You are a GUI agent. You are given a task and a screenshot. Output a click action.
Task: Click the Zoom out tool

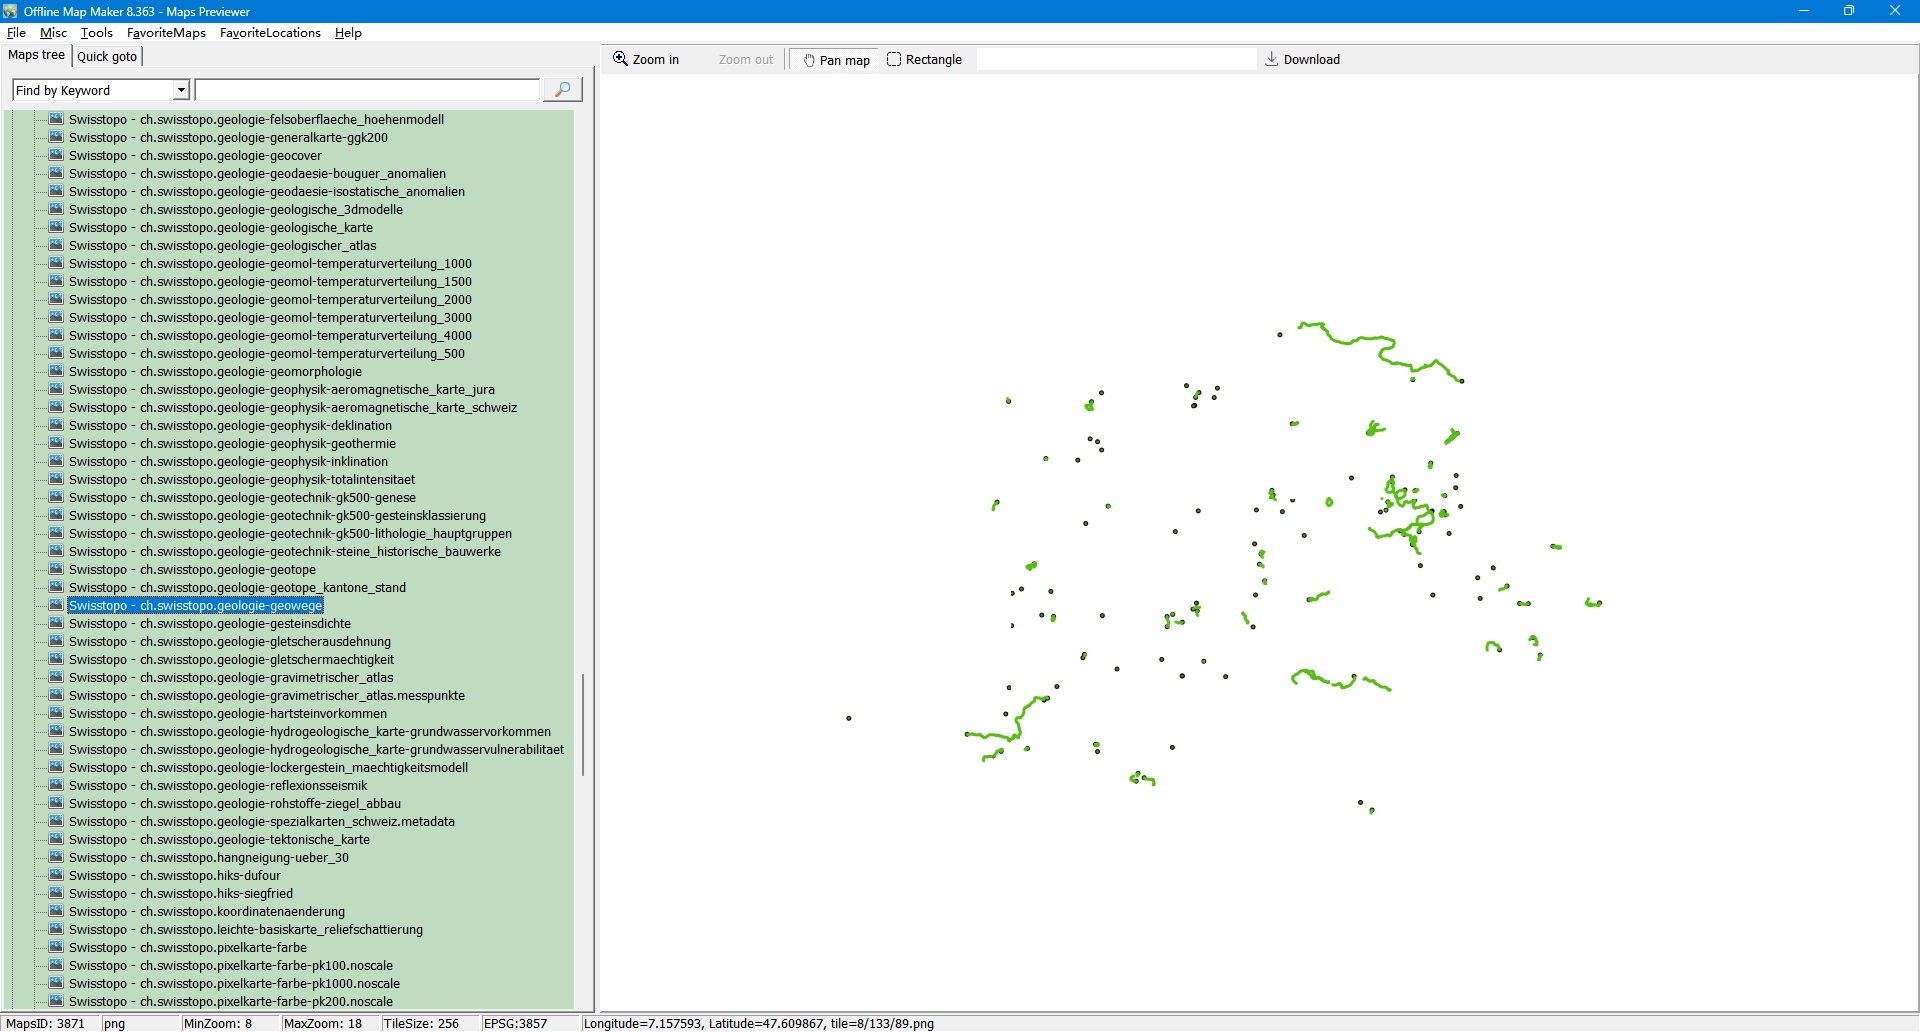tap(745, 60)
